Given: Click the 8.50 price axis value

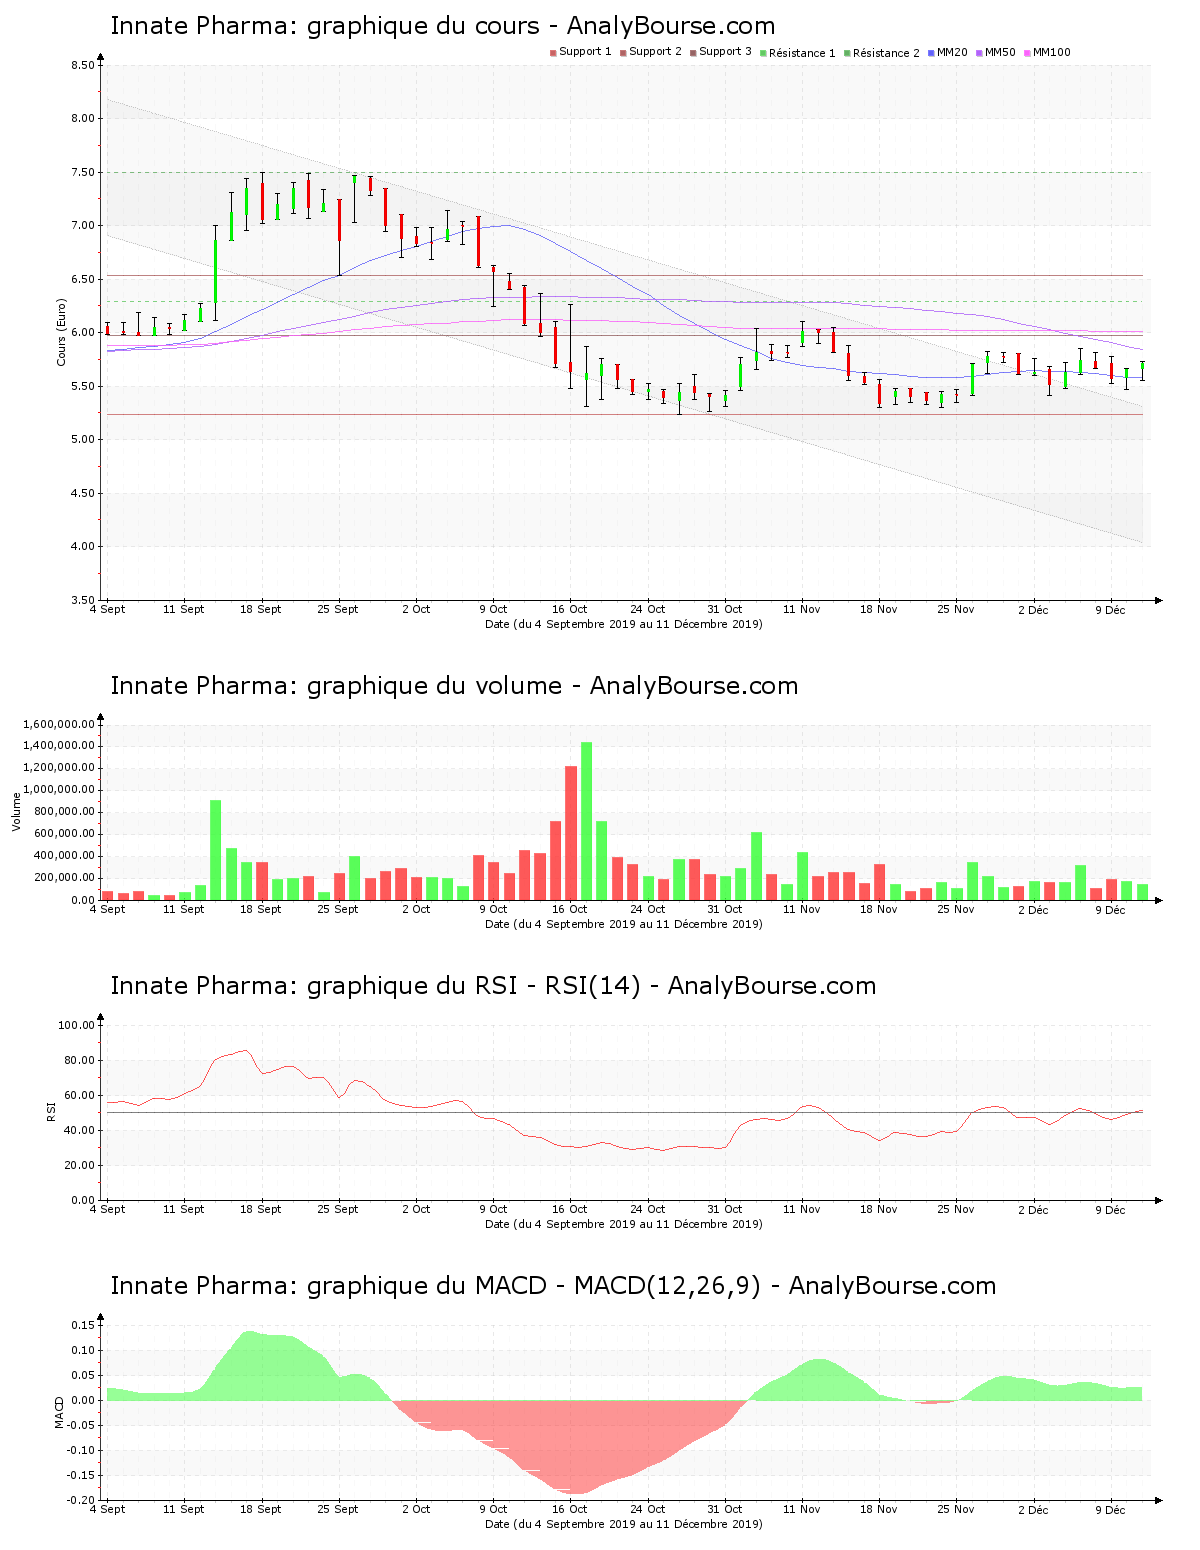Looking at the screenshot, I should pos(83,65).
